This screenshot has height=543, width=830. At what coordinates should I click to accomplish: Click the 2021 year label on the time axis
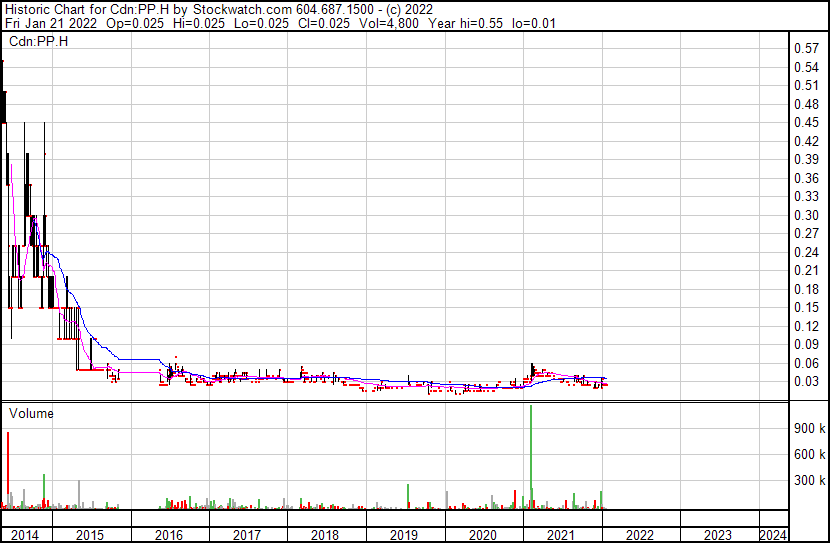tap(561, 535)
